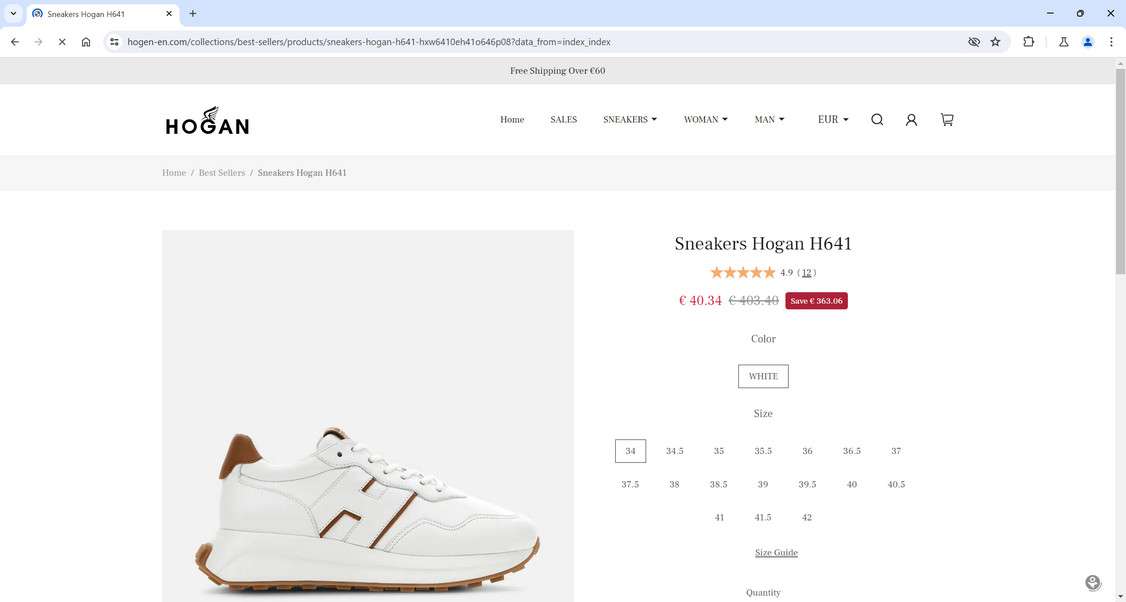Expand the MAN menu dropdown

[769, 120]
